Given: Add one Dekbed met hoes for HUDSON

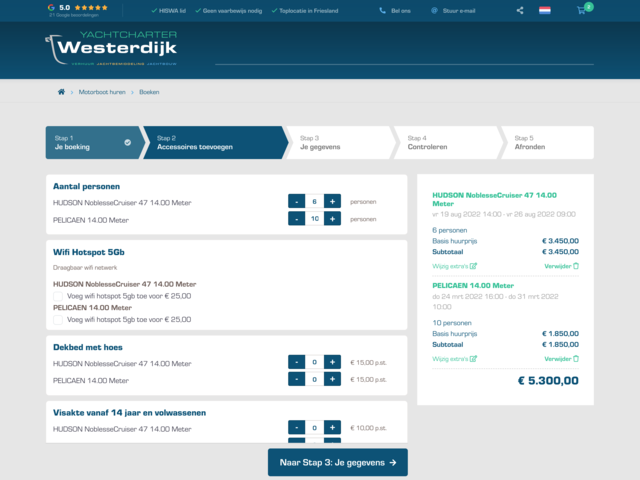Looking at the screenshot, I should tap(333, 362).
